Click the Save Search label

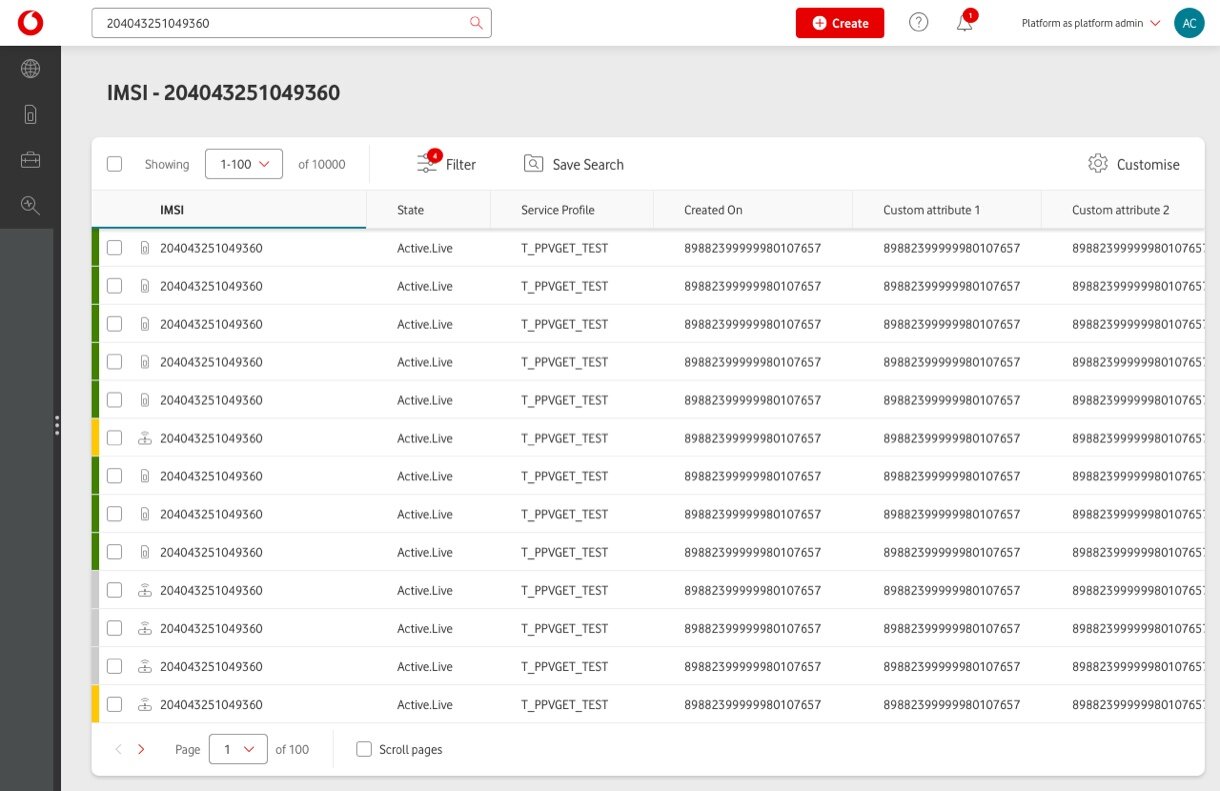(x=588, y=165)
